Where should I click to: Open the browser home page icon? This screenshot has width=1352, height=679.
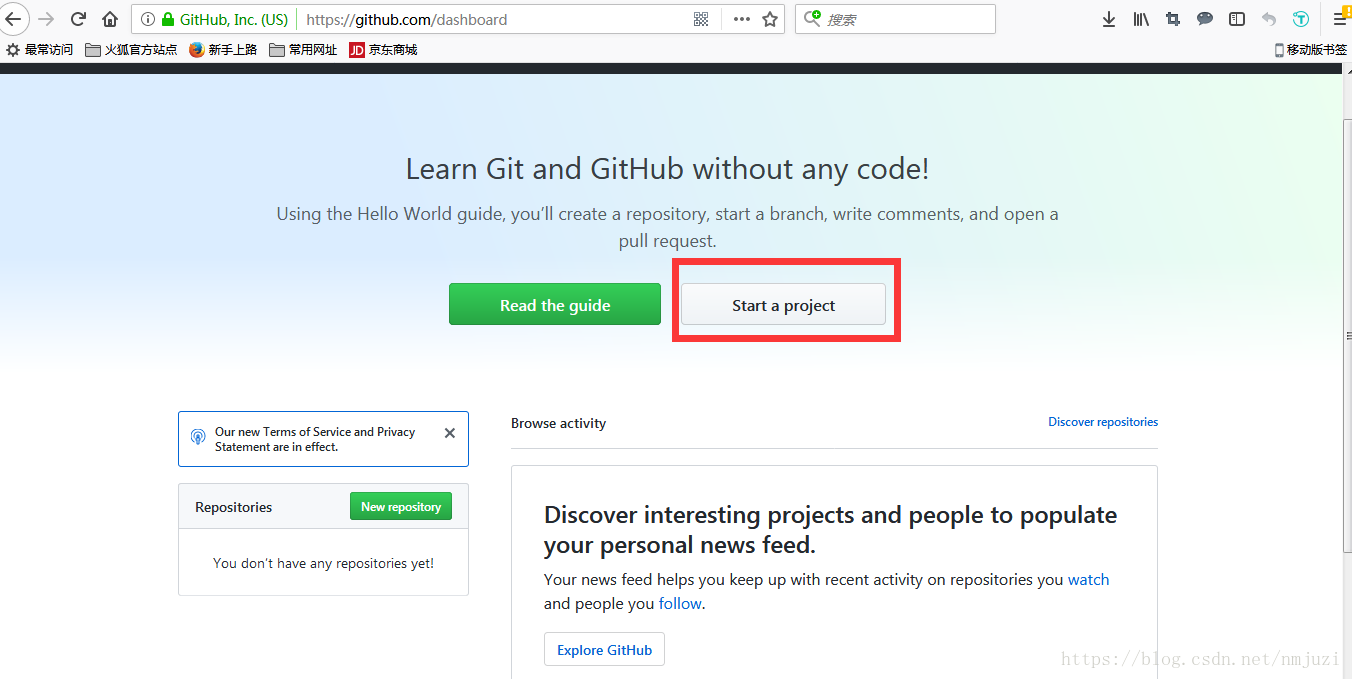pos(110,19)
